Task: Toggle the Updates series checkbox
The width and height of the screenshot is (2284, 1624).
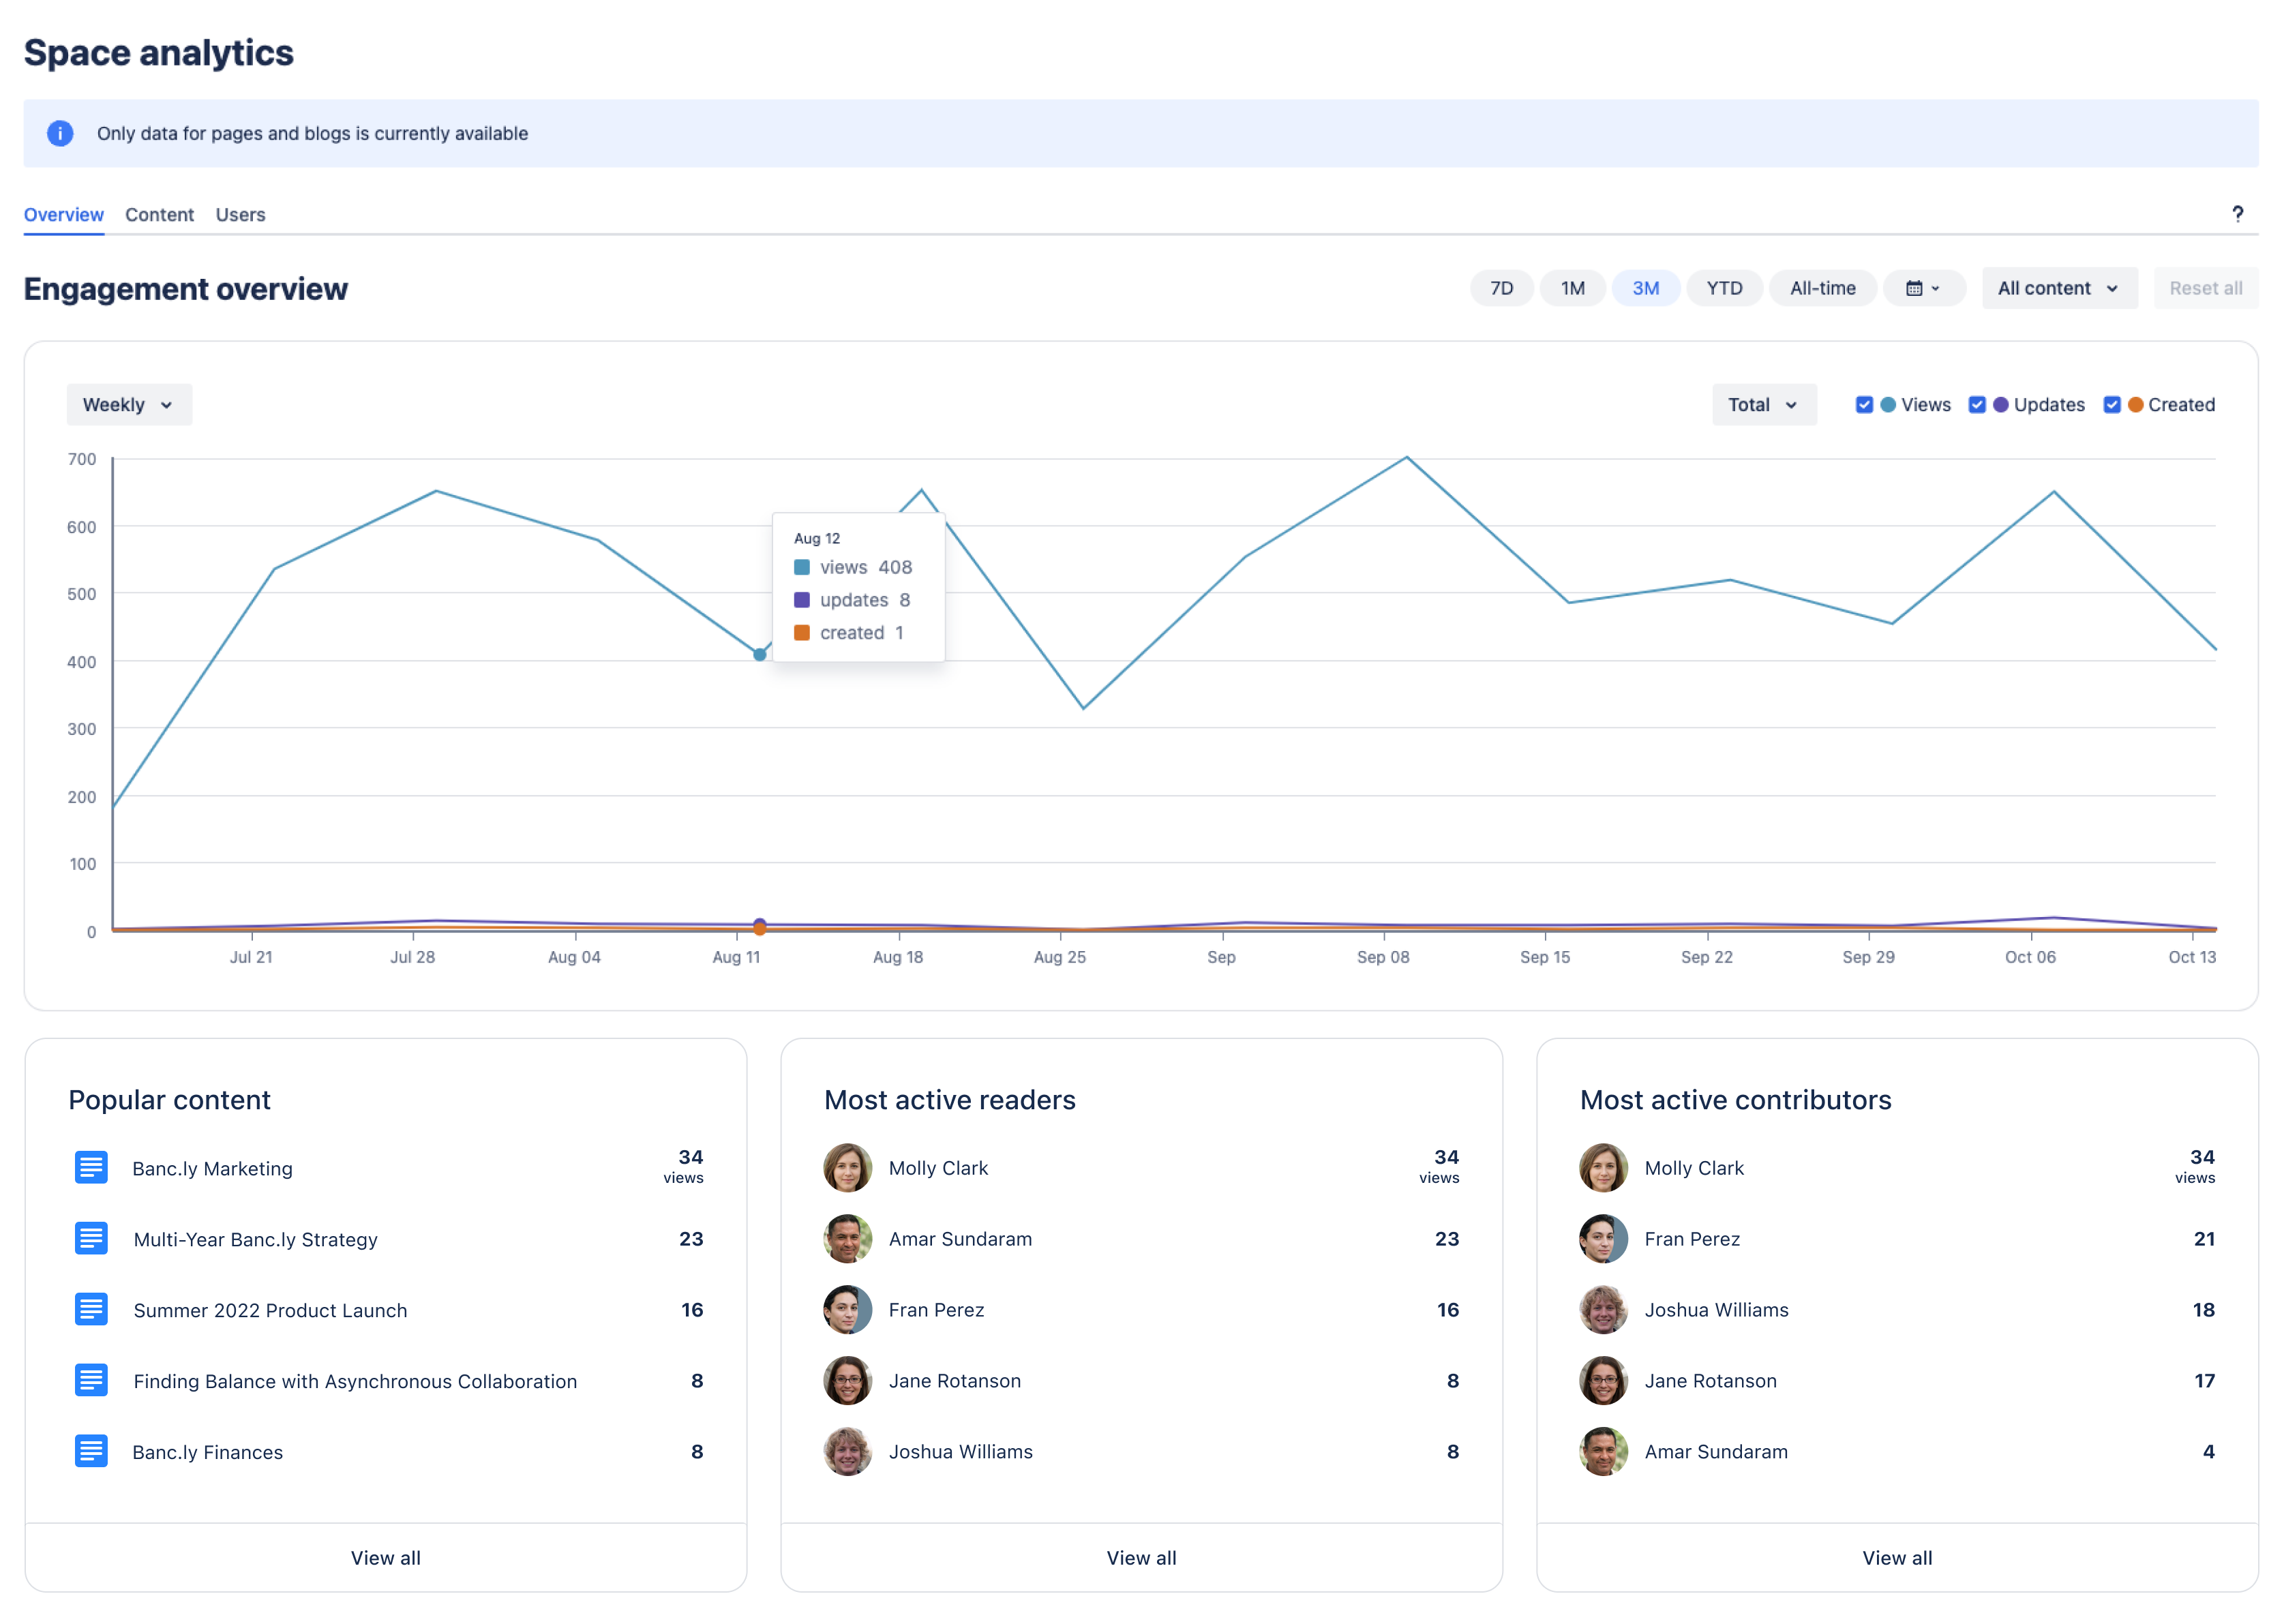Action: coord(1977,405)
